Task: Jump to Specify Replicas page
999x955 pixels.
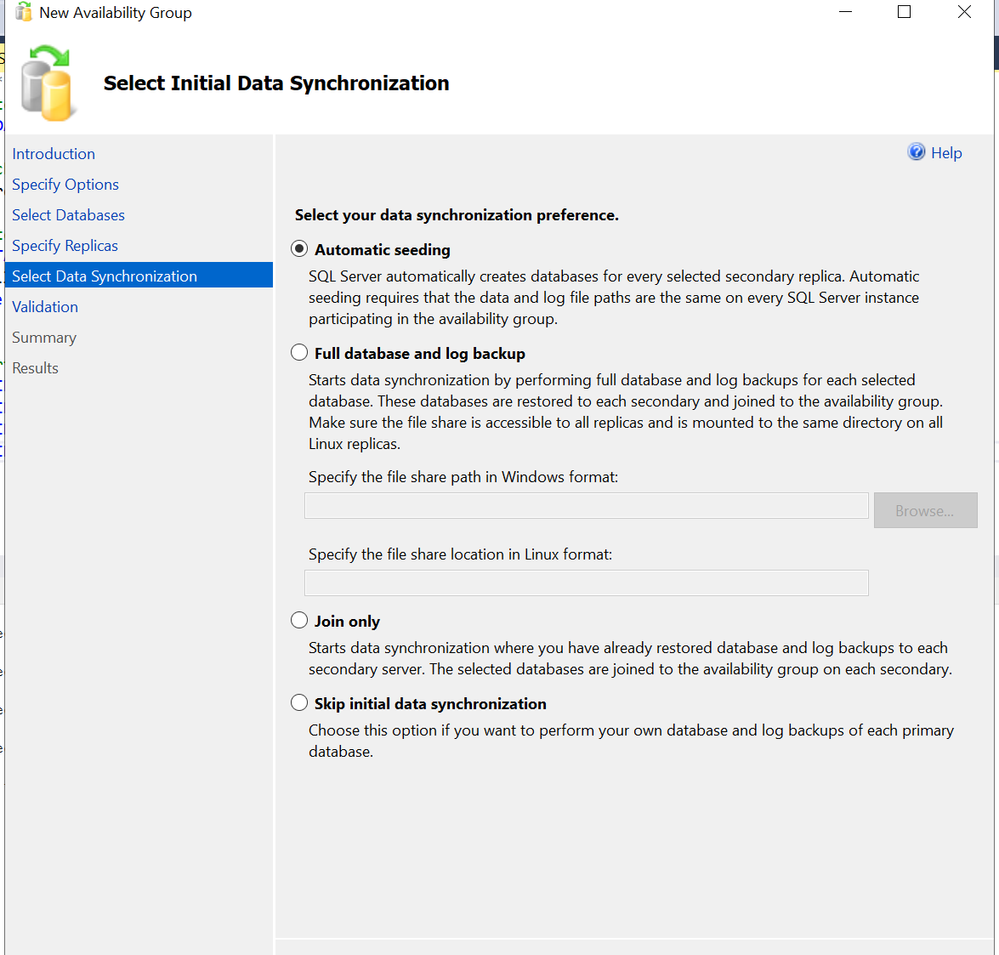Action: click(65, 245)
